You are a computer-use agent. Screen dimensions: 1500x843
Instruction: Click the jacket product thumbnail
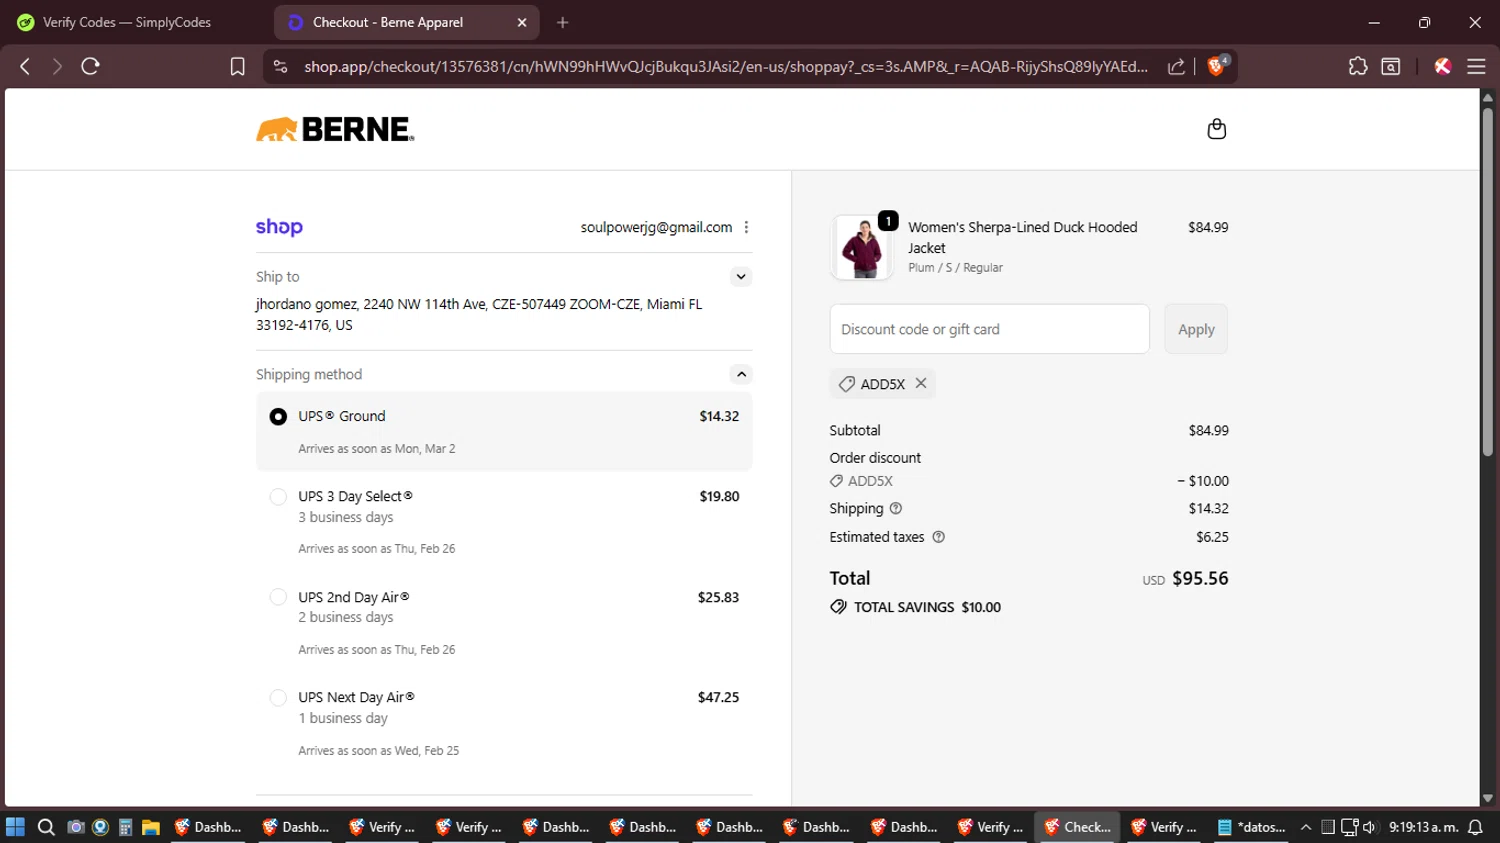tap(862, 247)
